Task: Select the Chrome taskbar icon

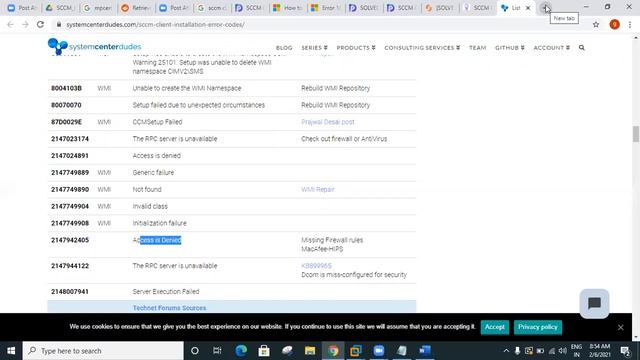Action: tap(333, 351)
